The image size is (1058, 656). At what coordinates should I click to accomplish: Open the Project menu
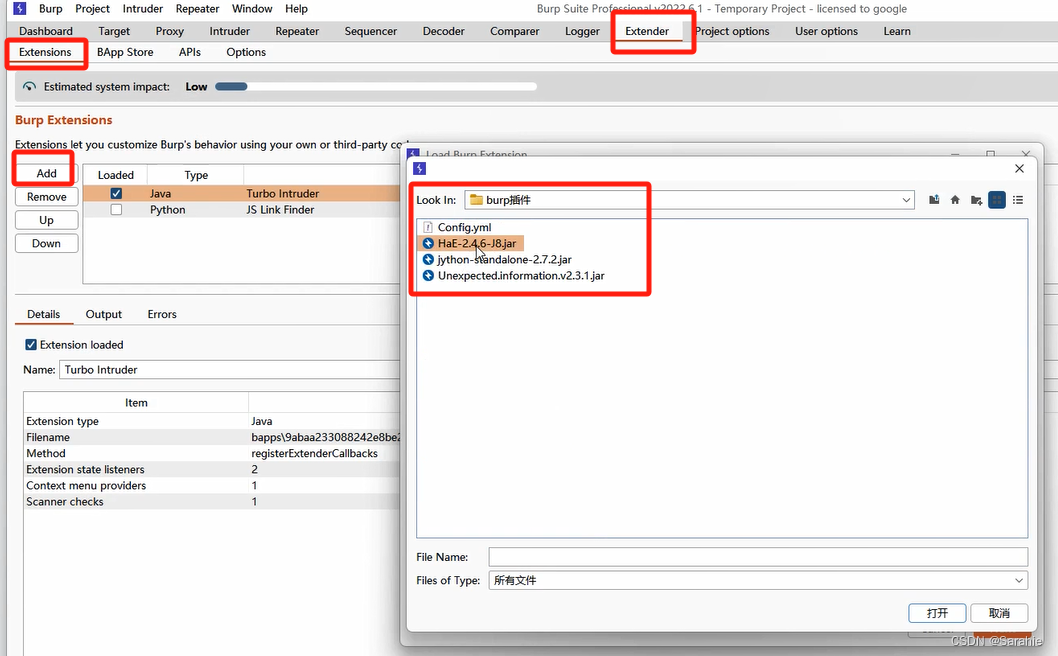point(92,9)
